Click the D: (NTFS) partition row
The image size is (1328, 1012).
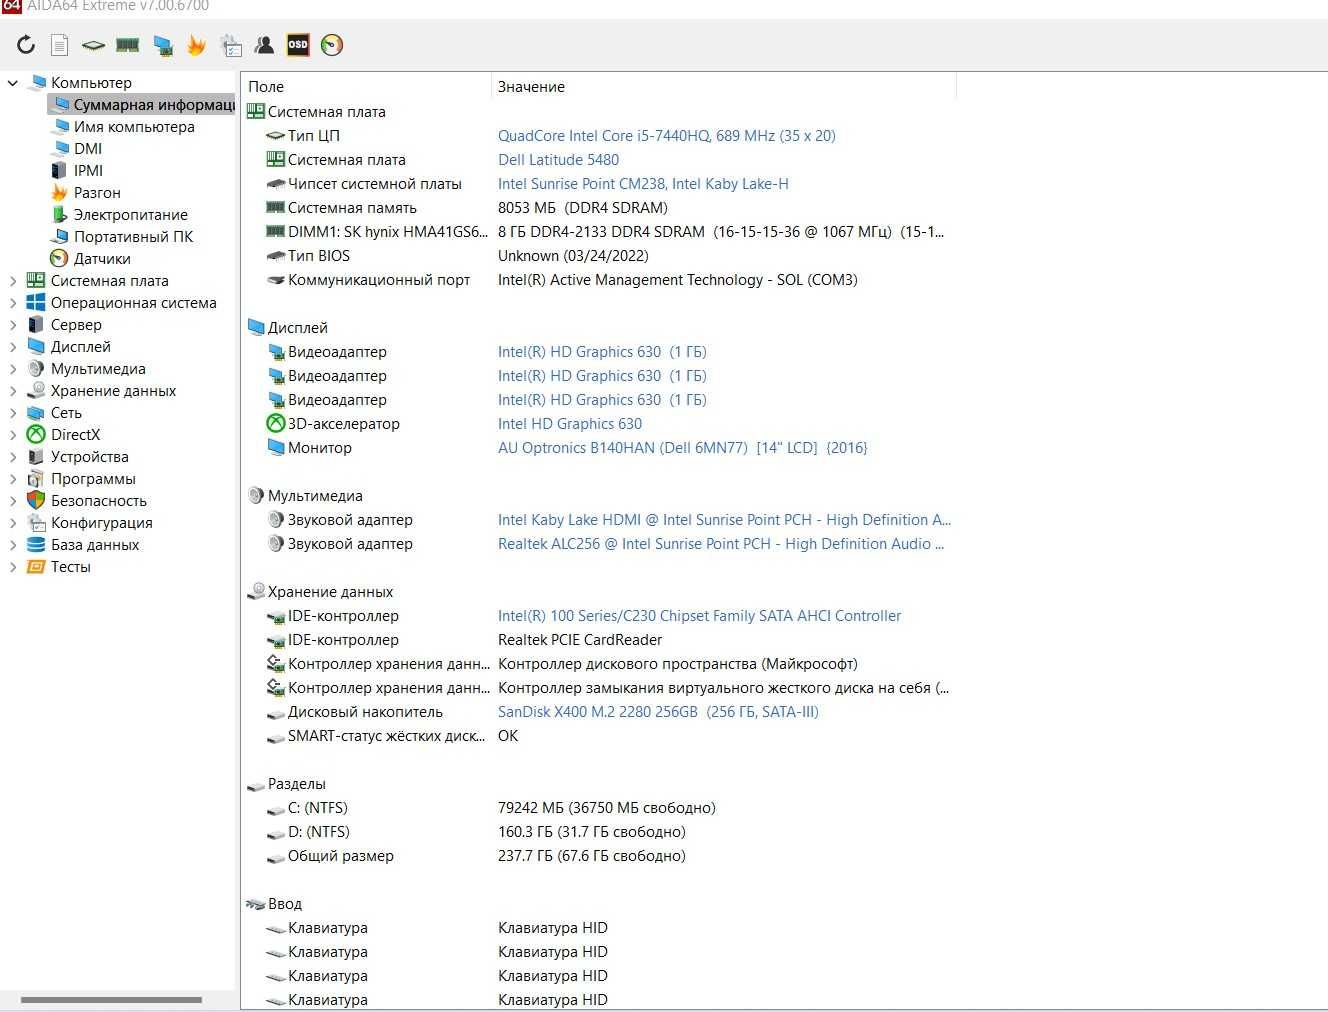tap(600, 832)
